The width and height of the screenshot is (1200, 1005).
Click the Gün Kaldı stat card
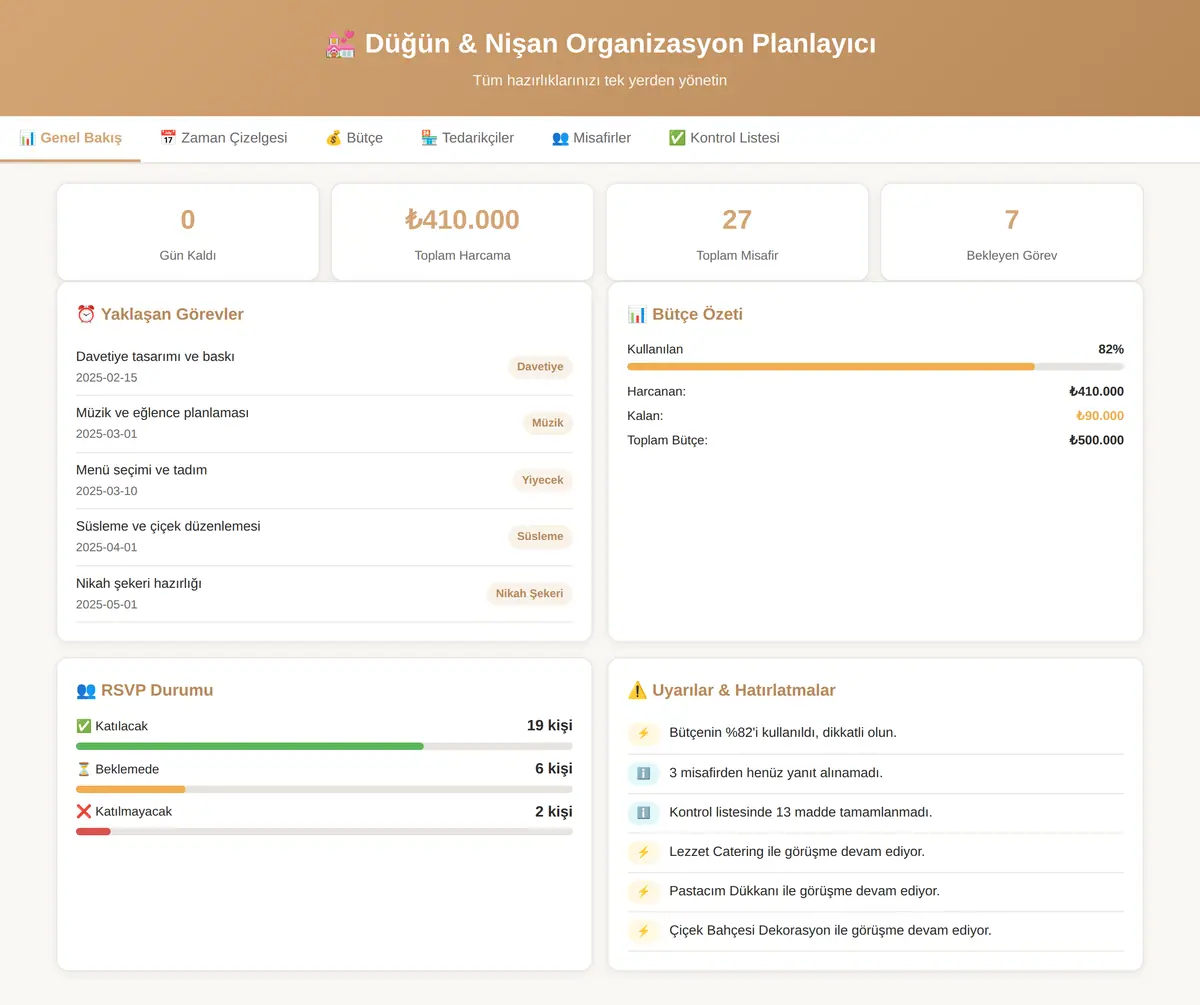click(x=188, y=232)
